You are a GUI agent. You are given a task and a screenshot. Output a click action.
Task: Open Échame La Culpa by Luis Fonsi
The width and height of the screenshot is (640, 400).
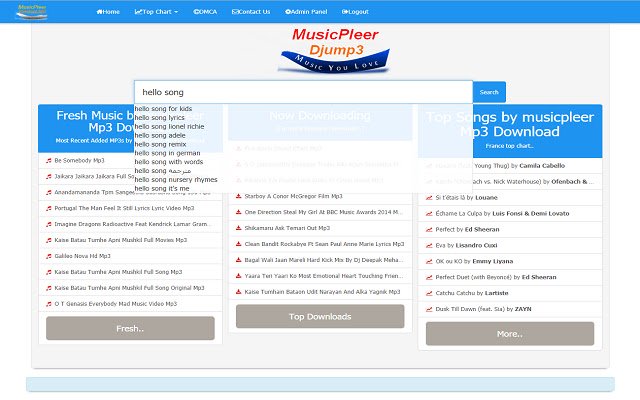click(x=502, y=213)
